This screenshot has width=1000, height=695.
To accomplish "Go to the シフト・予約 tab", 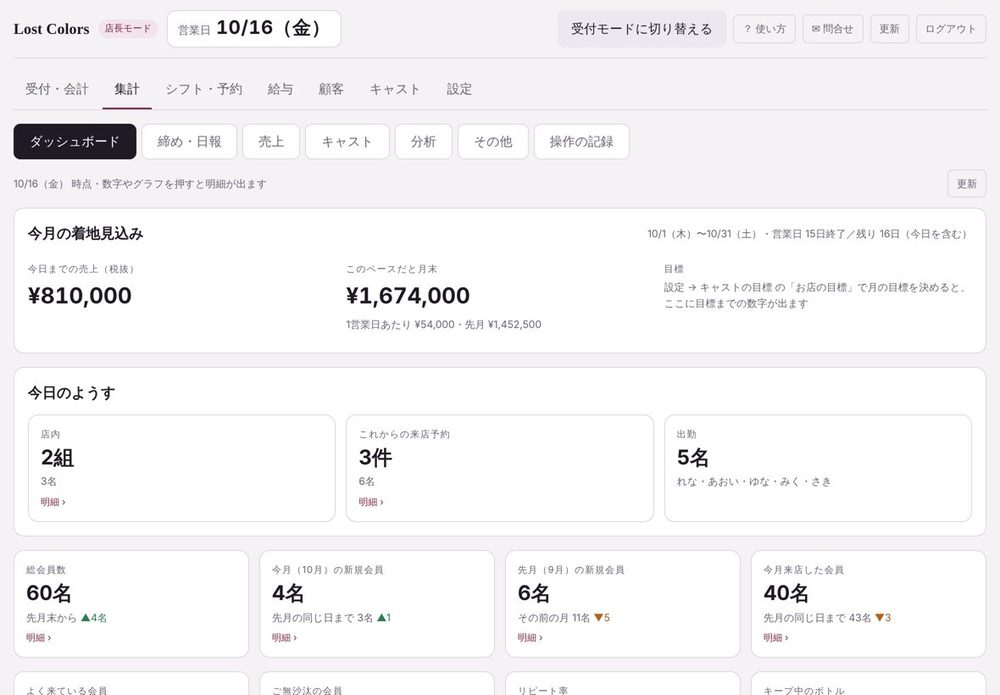I will [203, 89].
